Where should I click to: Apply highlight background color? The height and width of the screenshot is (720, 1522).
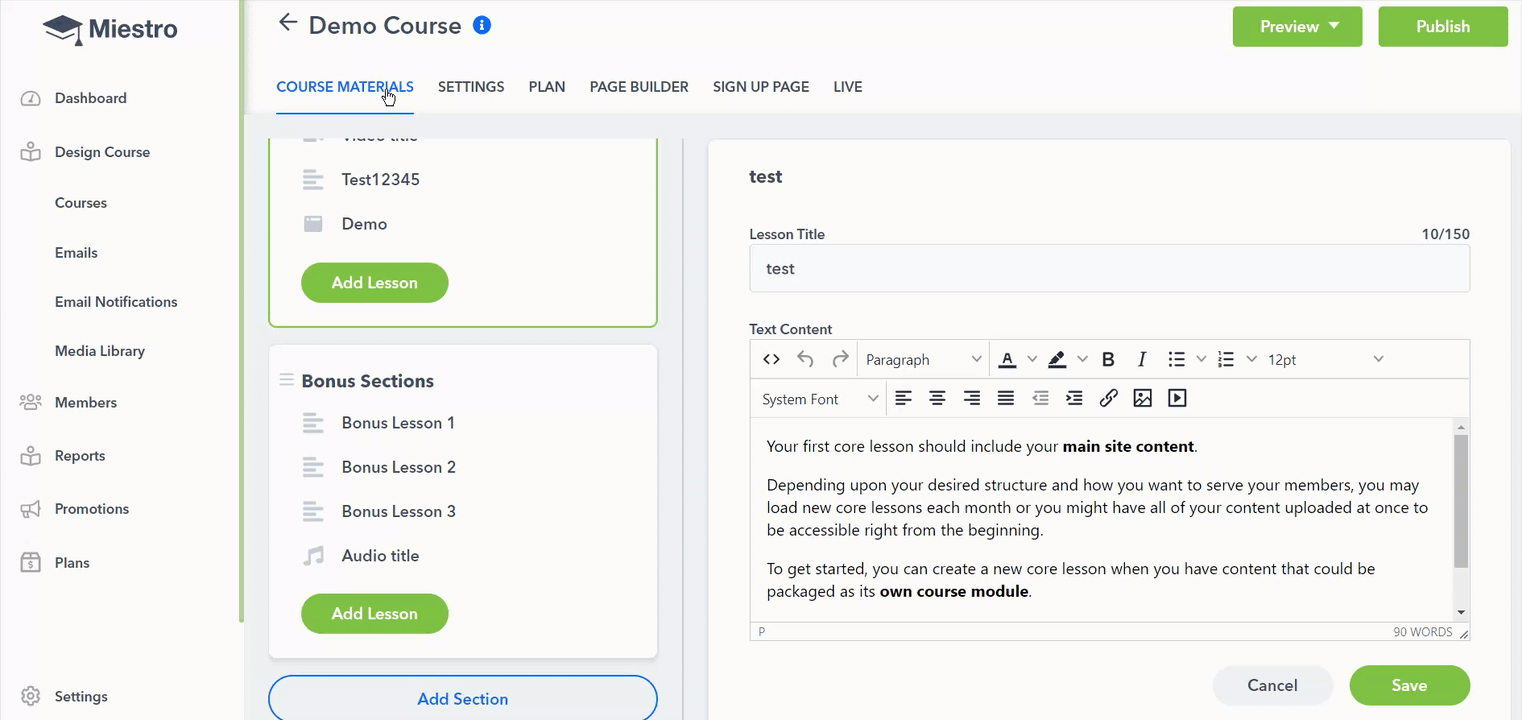coord(1057,359)
